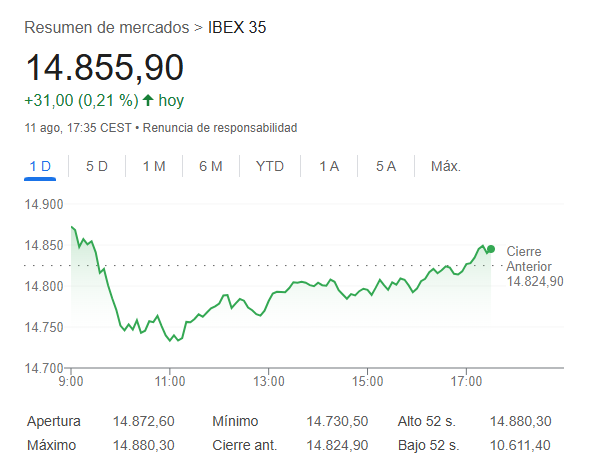Show the 1 A yearly chart
Viewport: 616px width, 463px height.
point(329,166)
